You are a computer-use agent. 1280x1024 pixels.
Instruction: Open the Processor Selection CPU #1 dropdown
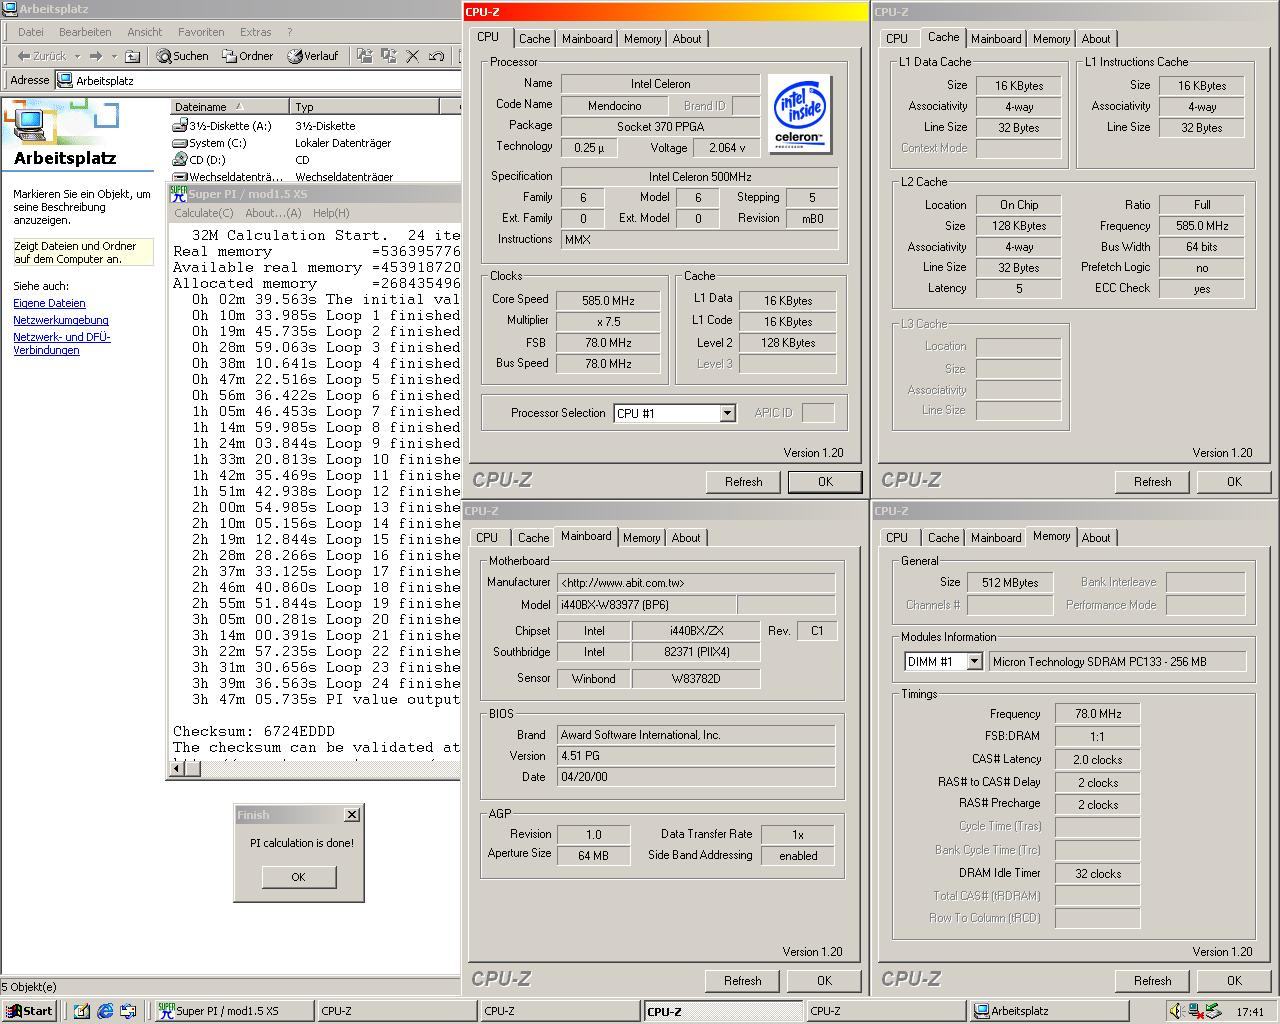[727, 413]
